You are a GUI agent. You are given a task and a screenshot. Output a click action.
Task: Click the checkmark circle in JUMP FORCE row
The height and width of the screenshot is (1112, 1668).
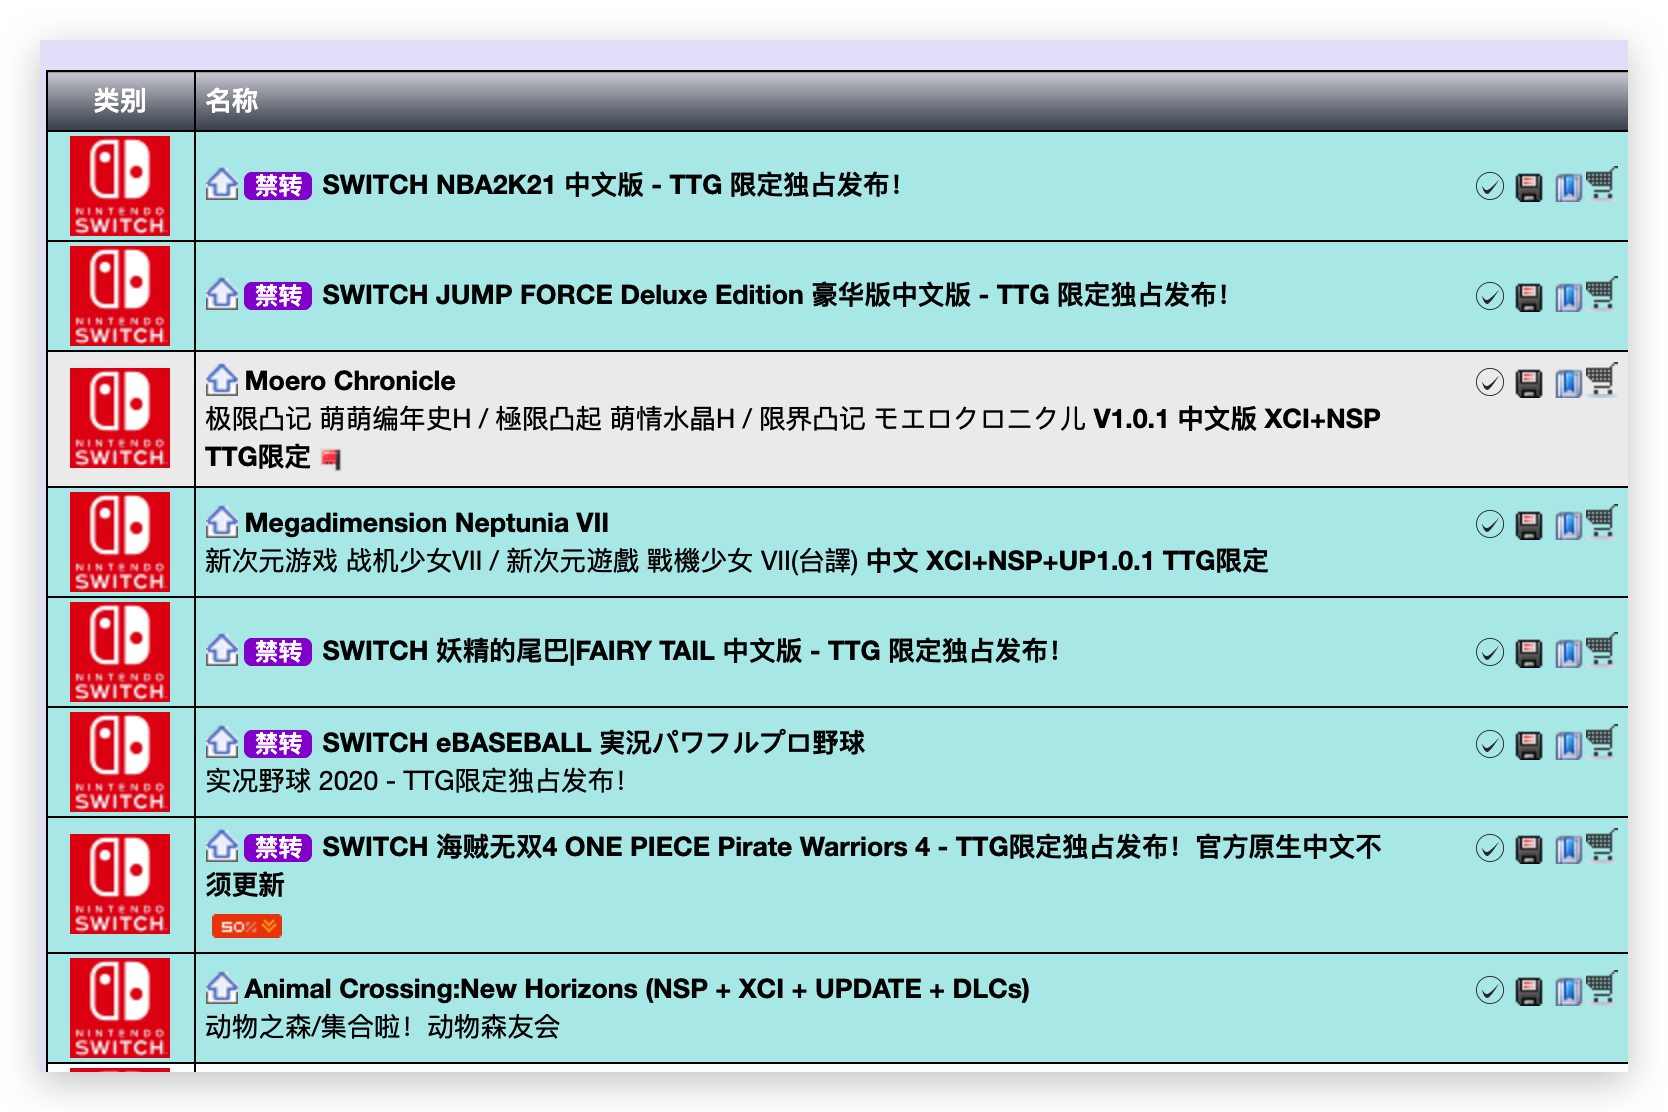point(1489,296)
